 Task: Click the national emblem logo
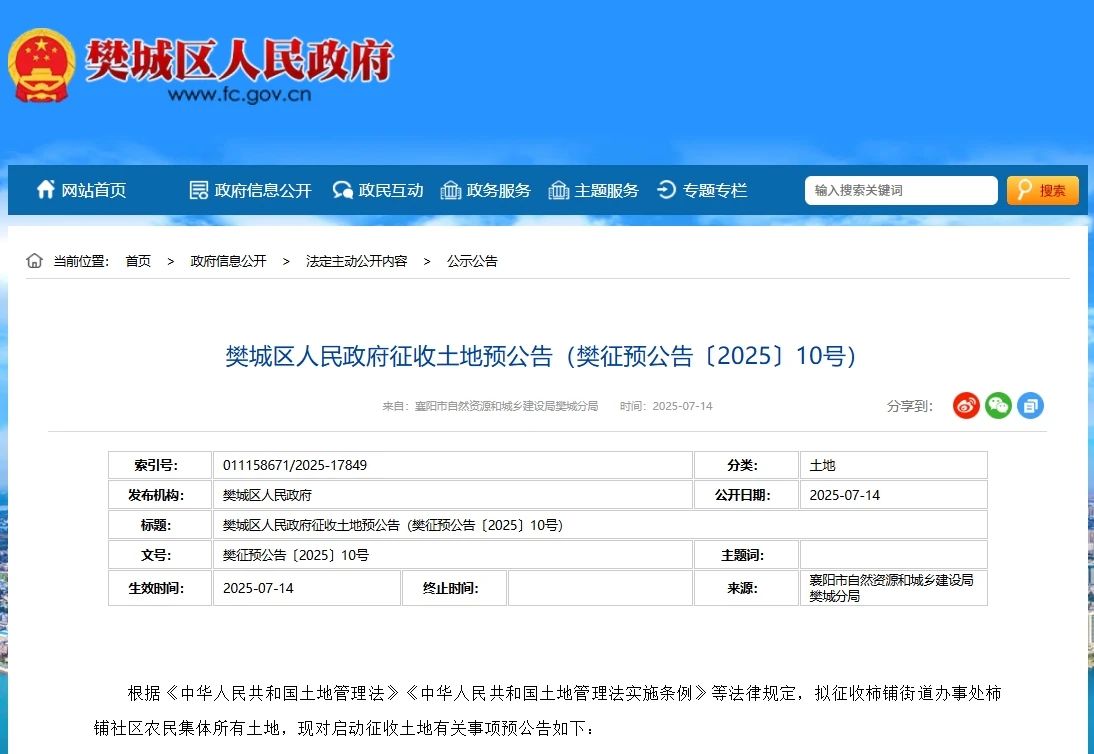click(x=41, y=65)
